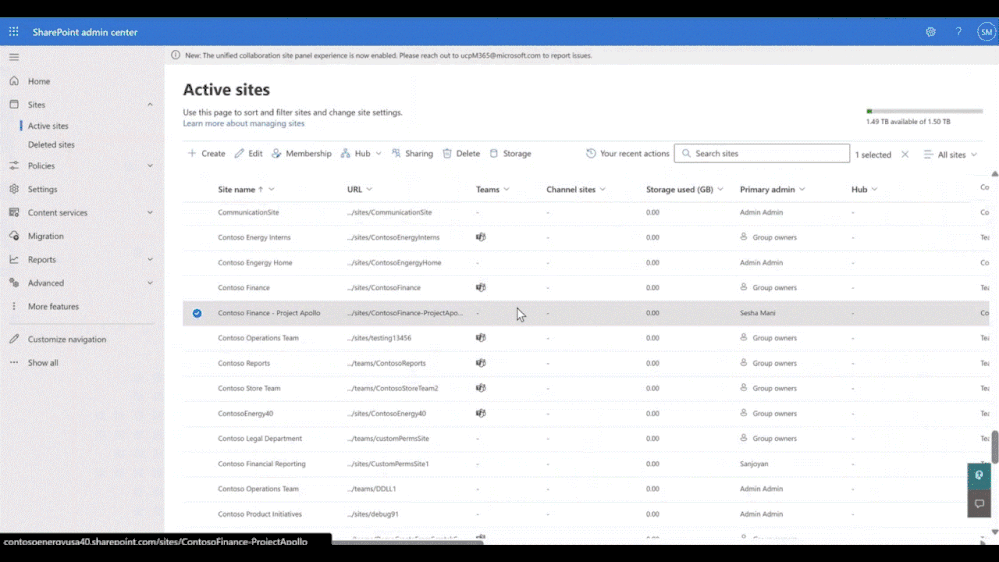Click the Teams icon for Contoso Energy Interns

(x=481, y=237)
